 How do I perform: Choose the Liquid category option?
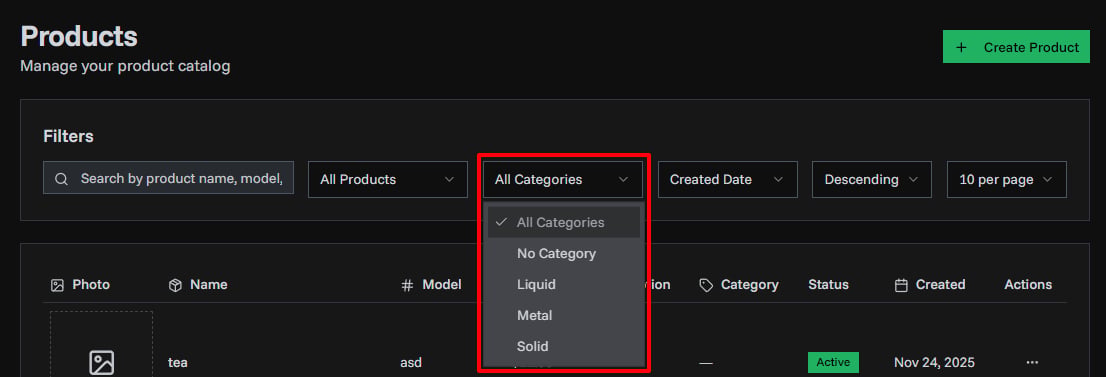coord(564,285)
